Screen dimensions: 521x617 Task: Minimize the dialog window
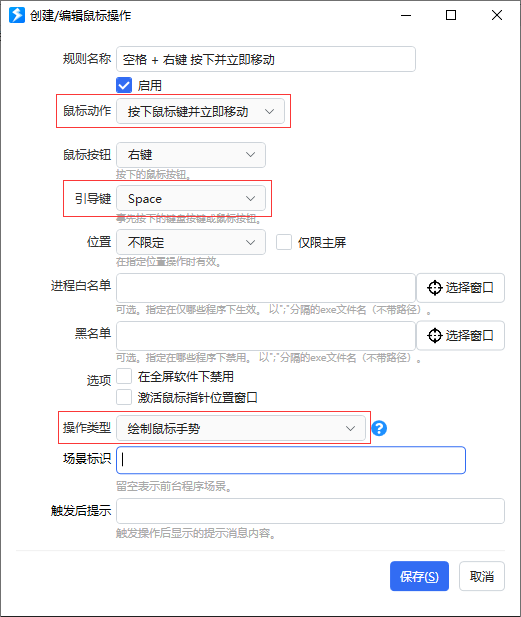click(406, 16)
